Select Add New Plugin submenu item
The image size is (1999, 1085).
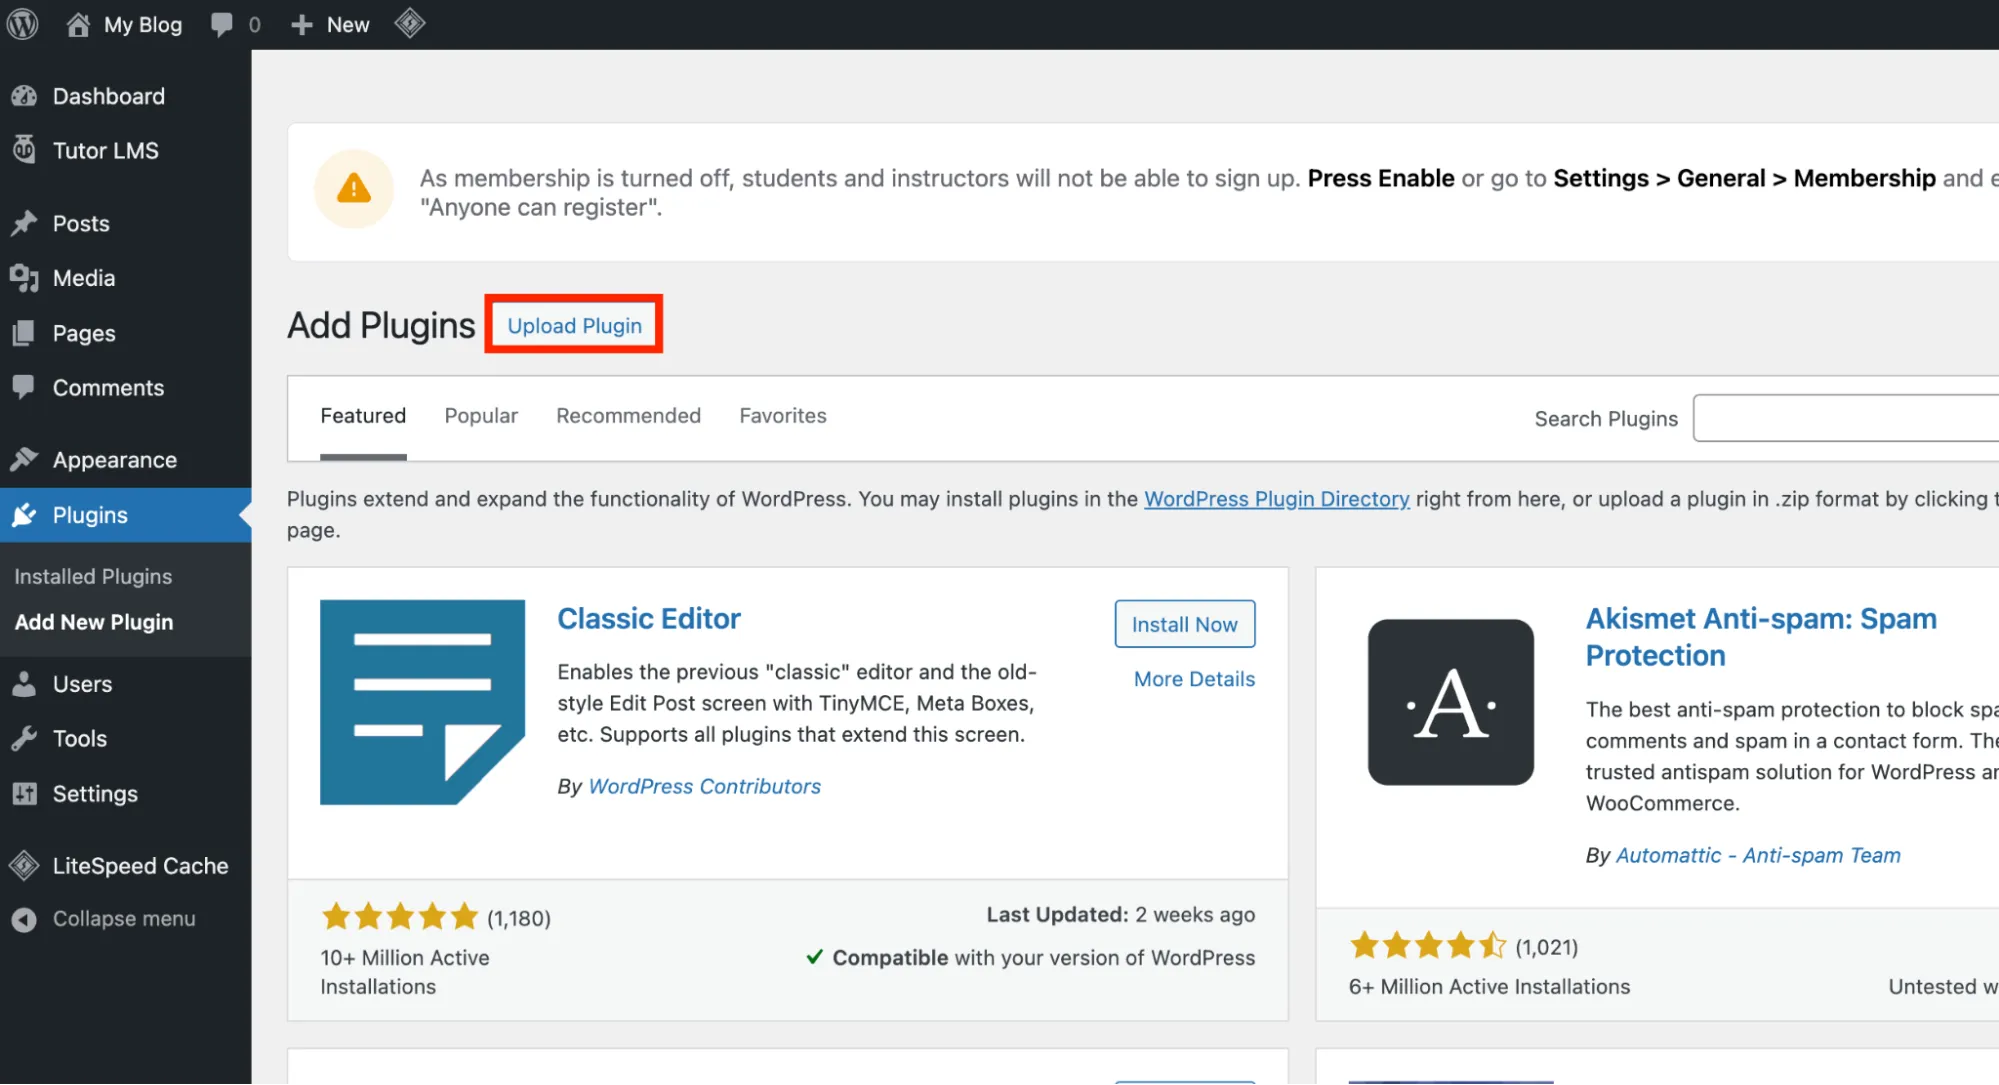click(x=94, y=622)
